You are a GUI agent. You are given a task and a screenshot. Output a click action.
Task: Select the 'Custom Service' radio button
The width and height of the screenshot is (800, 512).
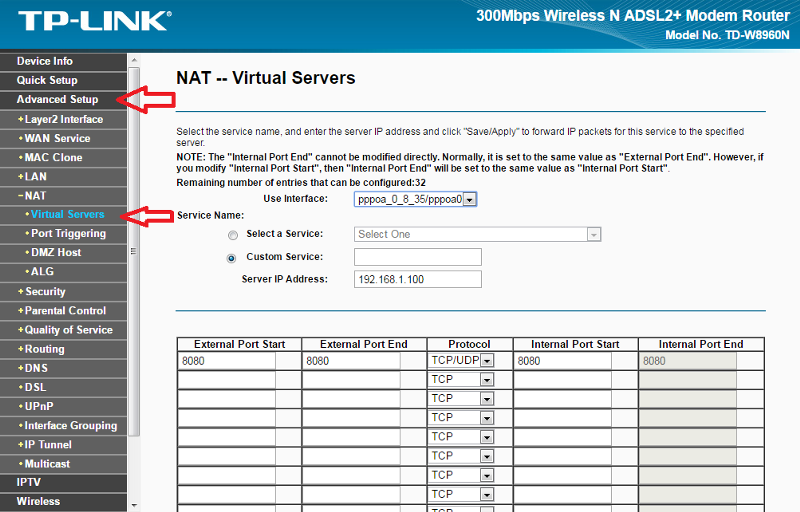click(x=233, y=258)
